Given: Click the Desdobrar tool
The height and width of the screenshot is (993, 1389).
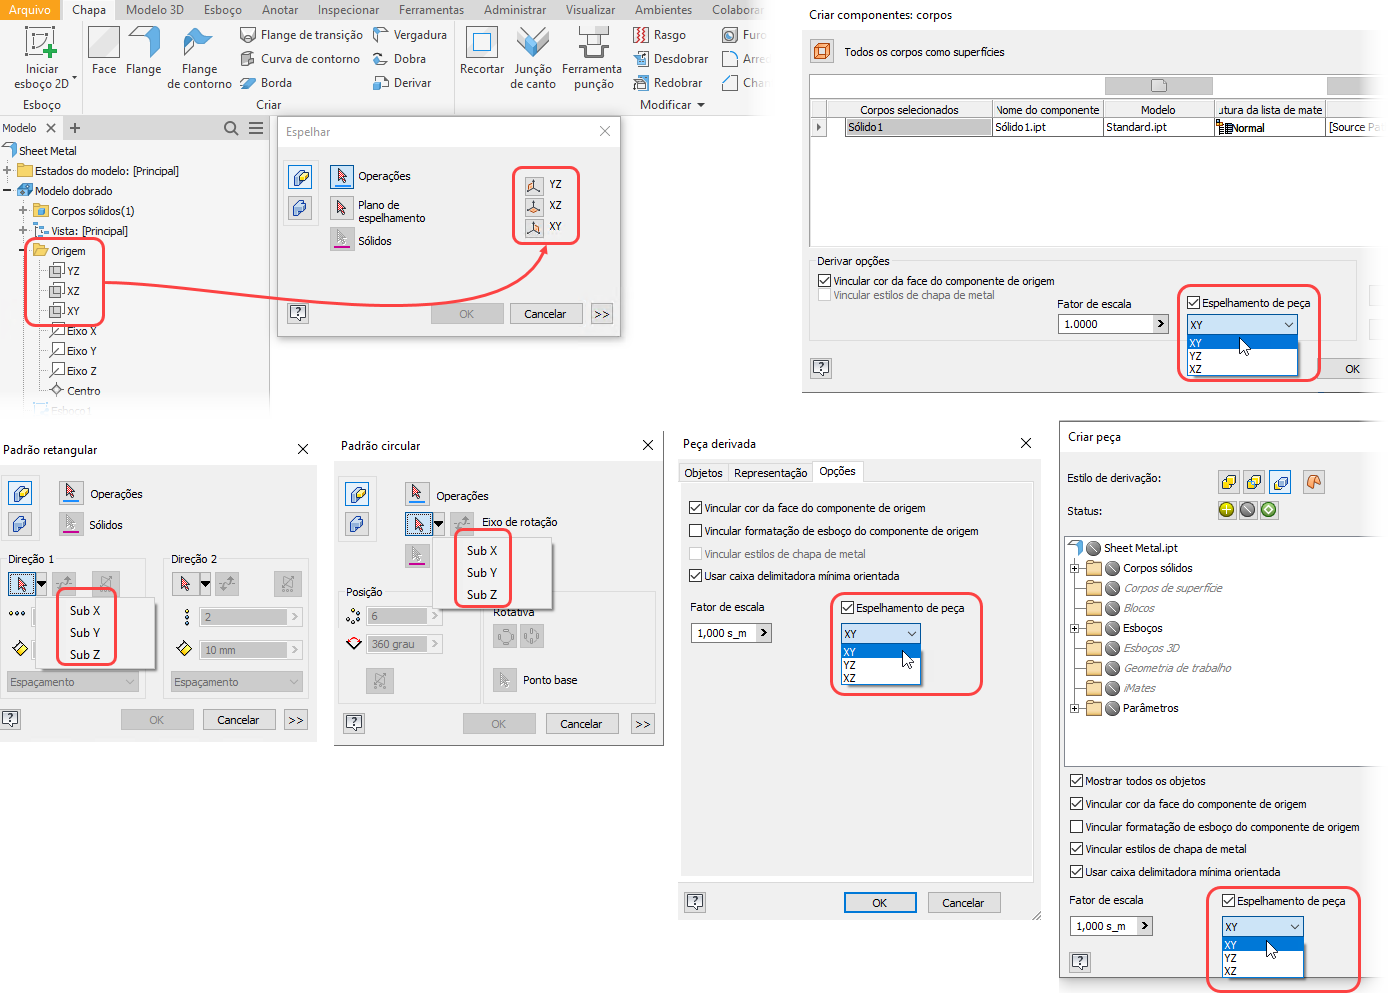Looking at the screenshot, I should tap(671, 59).
